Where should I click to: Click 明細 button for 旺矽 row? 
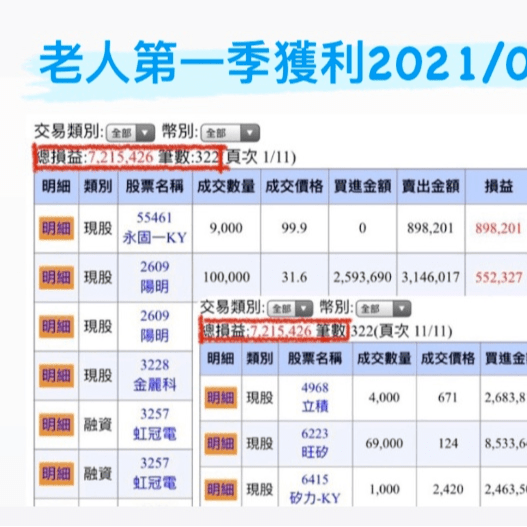[x=220, y=444]
